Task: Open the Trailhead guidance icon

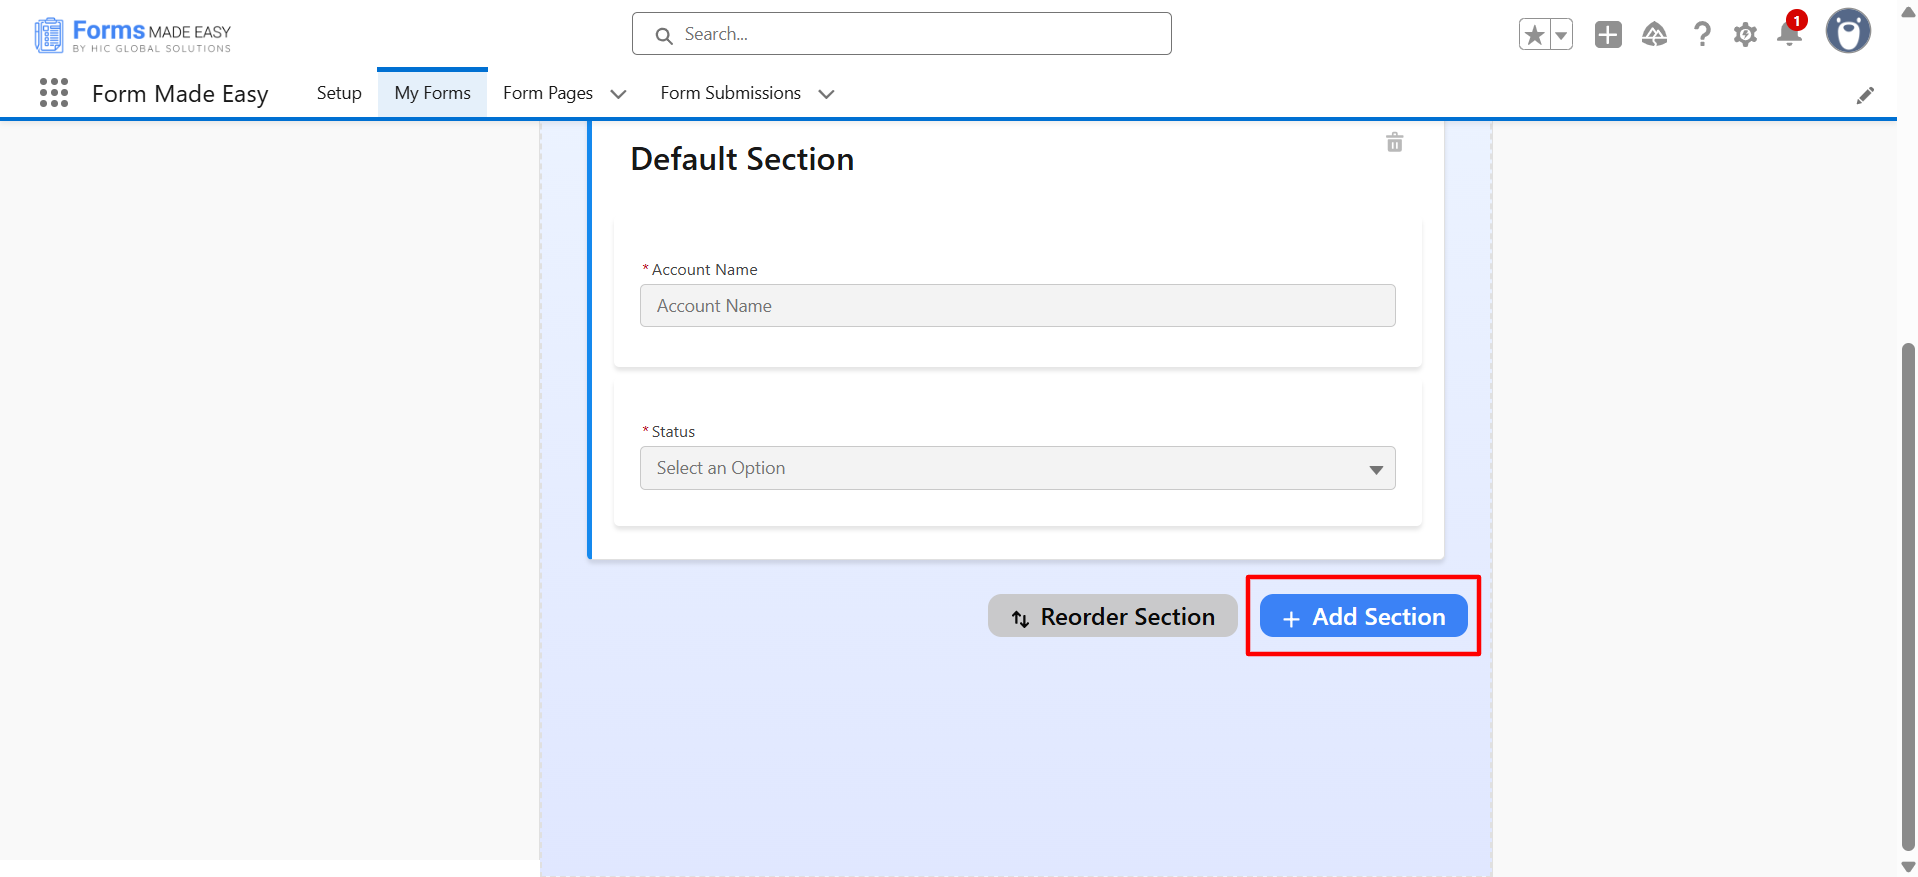Action: click(x=1654, y=35)
